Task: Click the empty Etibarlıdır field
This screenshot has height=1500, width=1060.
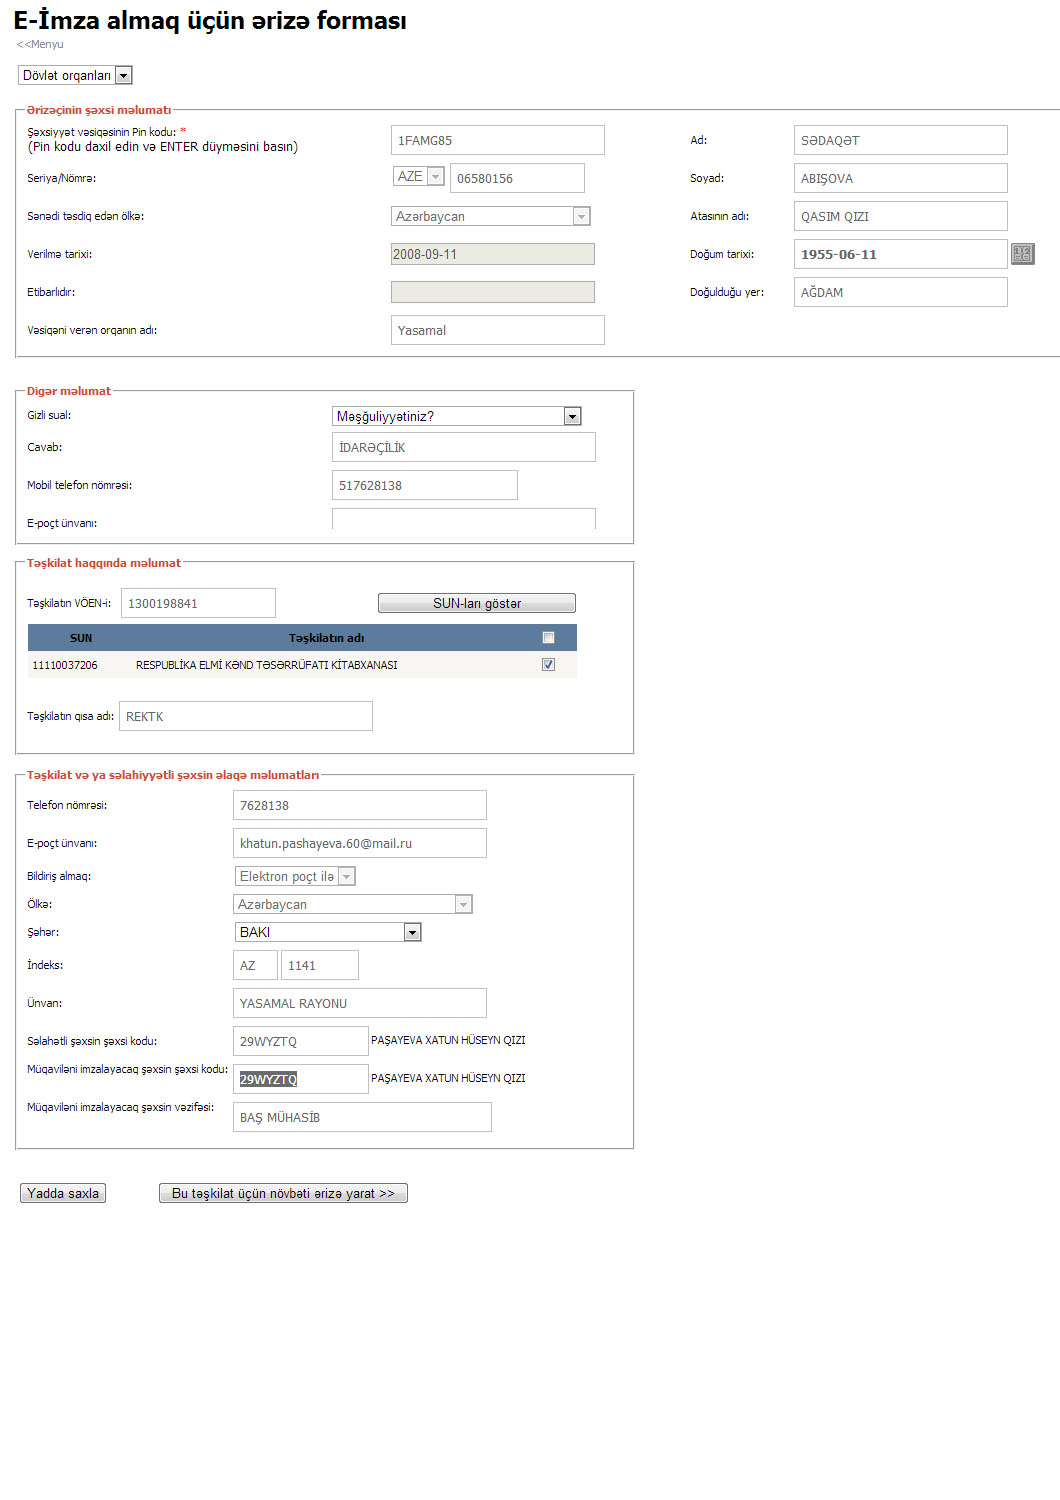Action: point(493,292)
